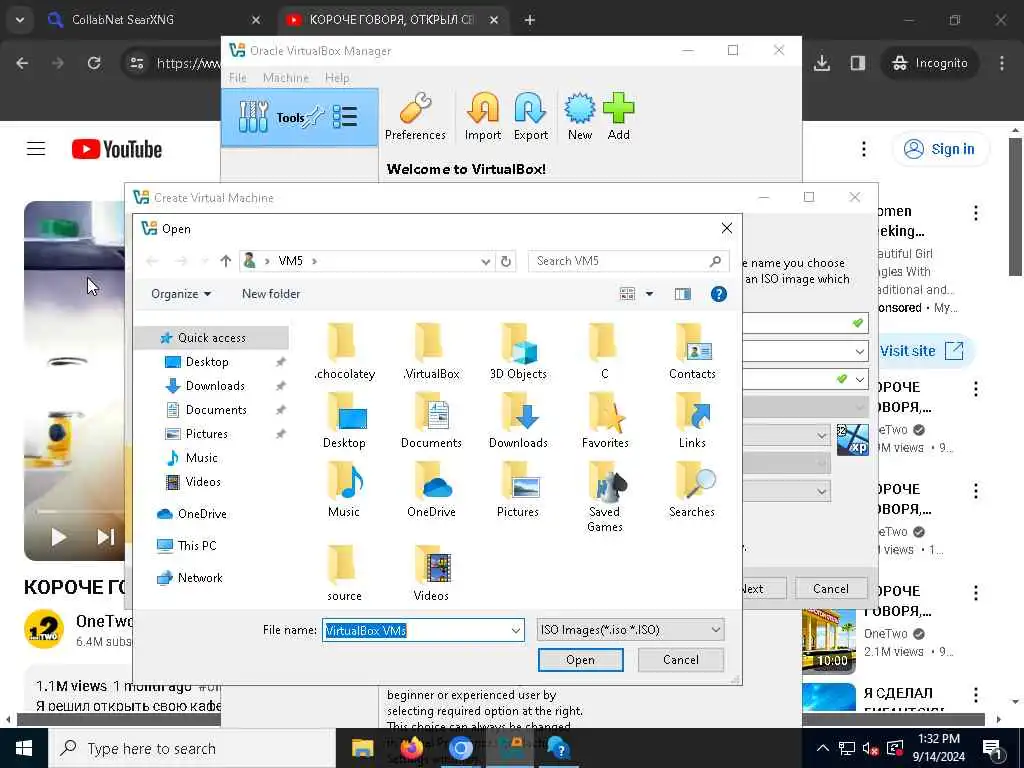Select the Music folder in file list
Viewport: 1024px width, 768px height.
pos(344,489)
